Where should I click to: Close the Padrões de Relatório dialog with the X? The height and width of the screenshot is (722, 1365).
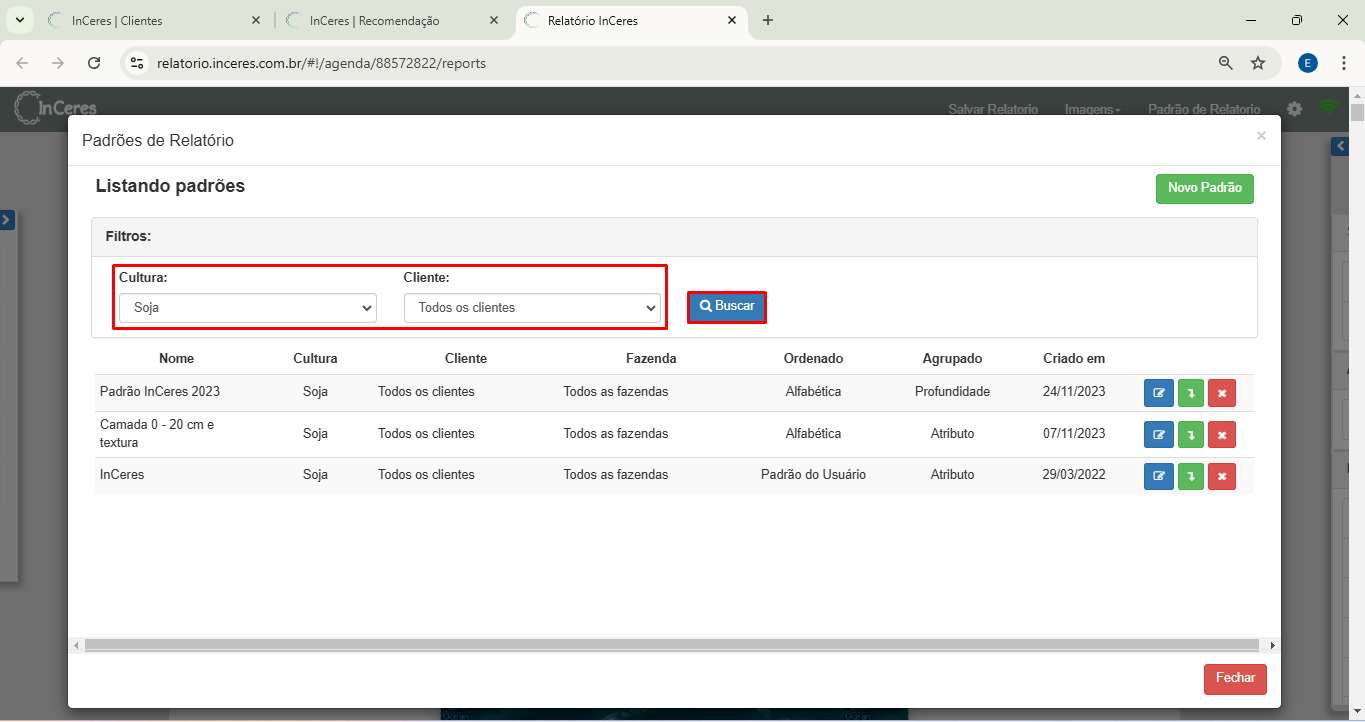[x=1261, y=136]
